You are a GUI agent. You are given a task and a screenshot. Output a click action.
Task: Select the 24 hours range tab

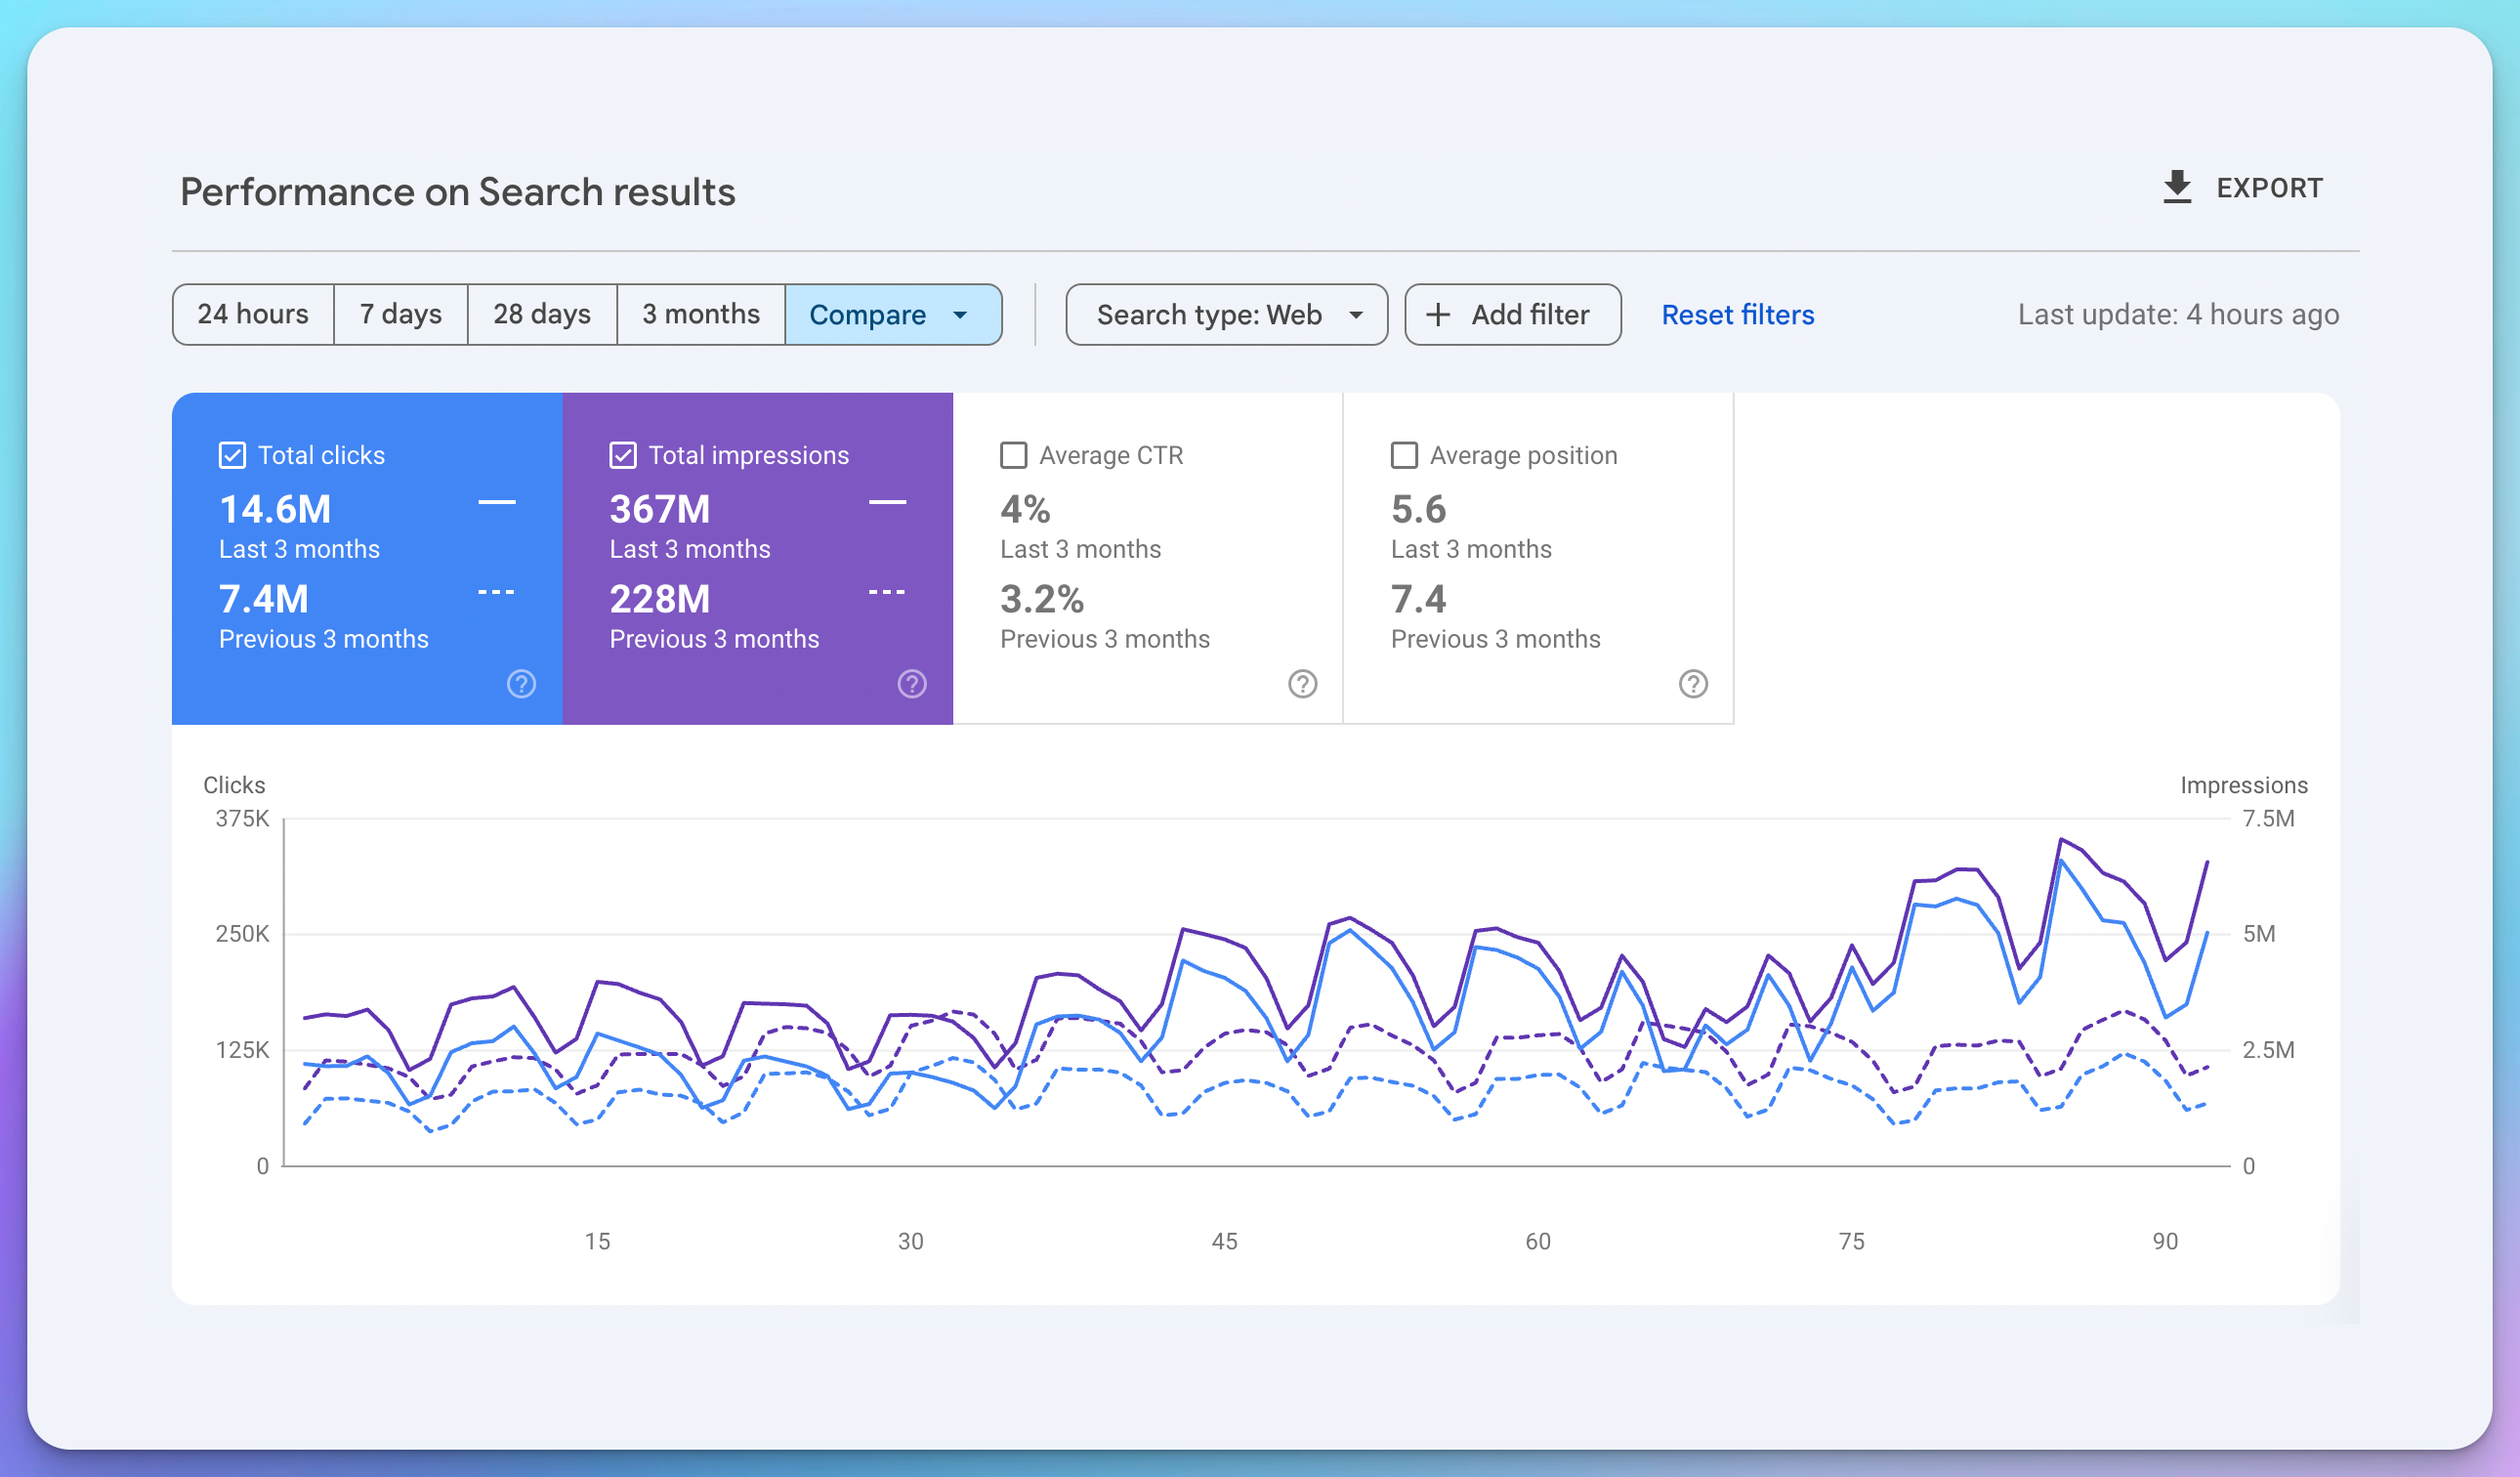click(253, 315)
